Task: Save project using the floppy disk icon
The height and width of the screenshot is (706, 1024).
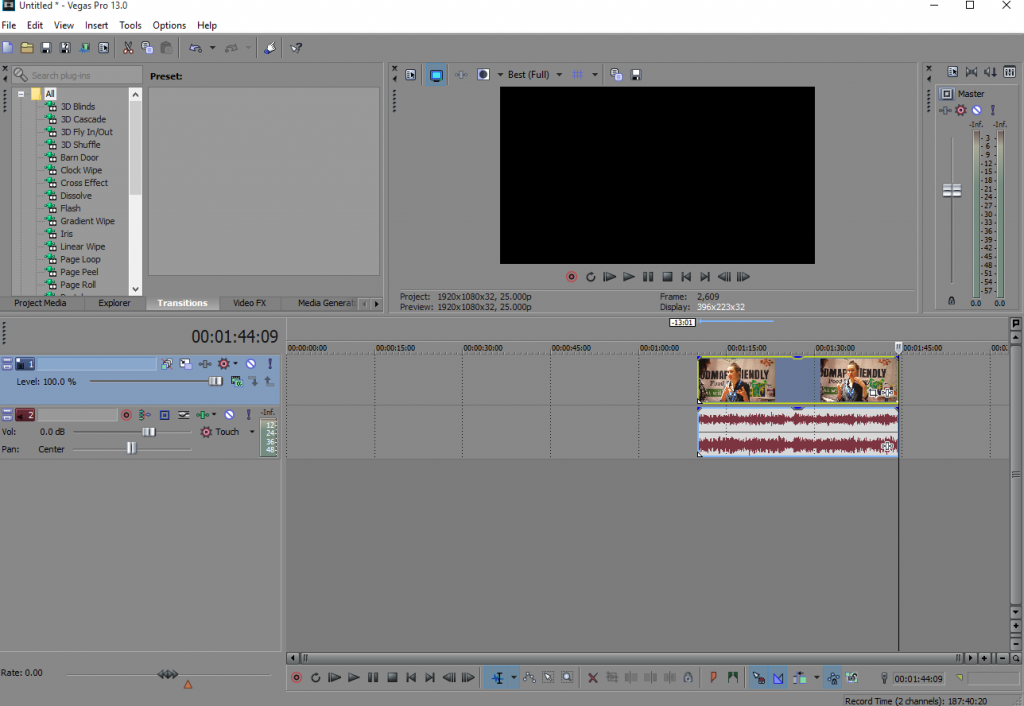Action: (x=46, y=48)
